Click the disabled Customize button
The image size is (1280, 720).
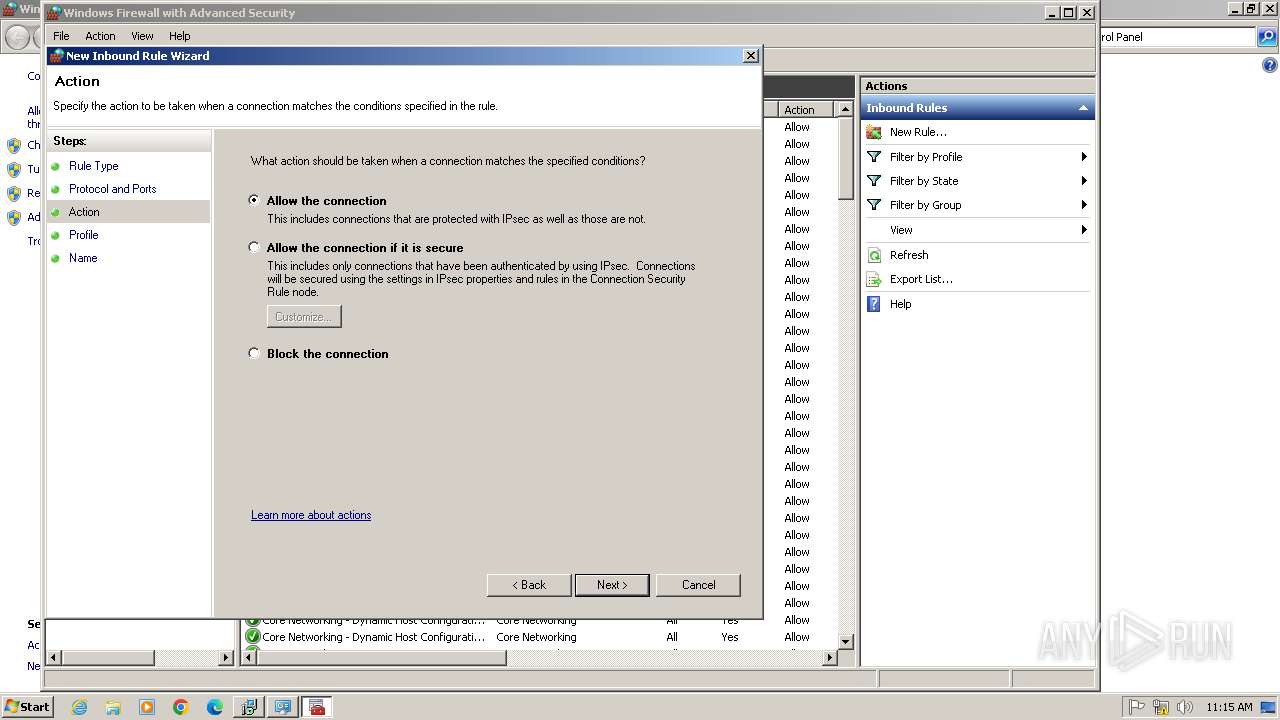tap(304, 317)
